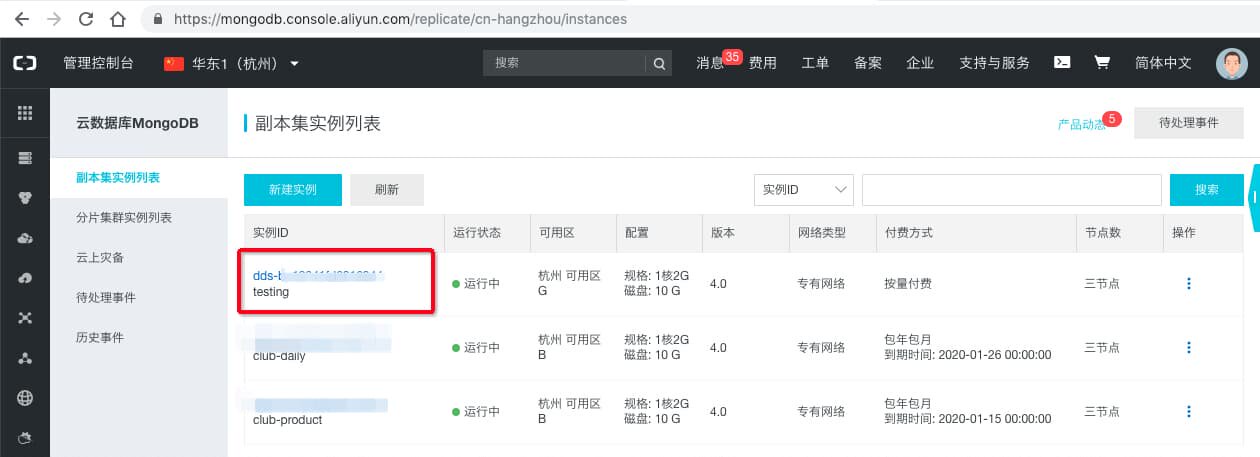
Task: Open the 支持与服务 menu
Action: [994, 63]
